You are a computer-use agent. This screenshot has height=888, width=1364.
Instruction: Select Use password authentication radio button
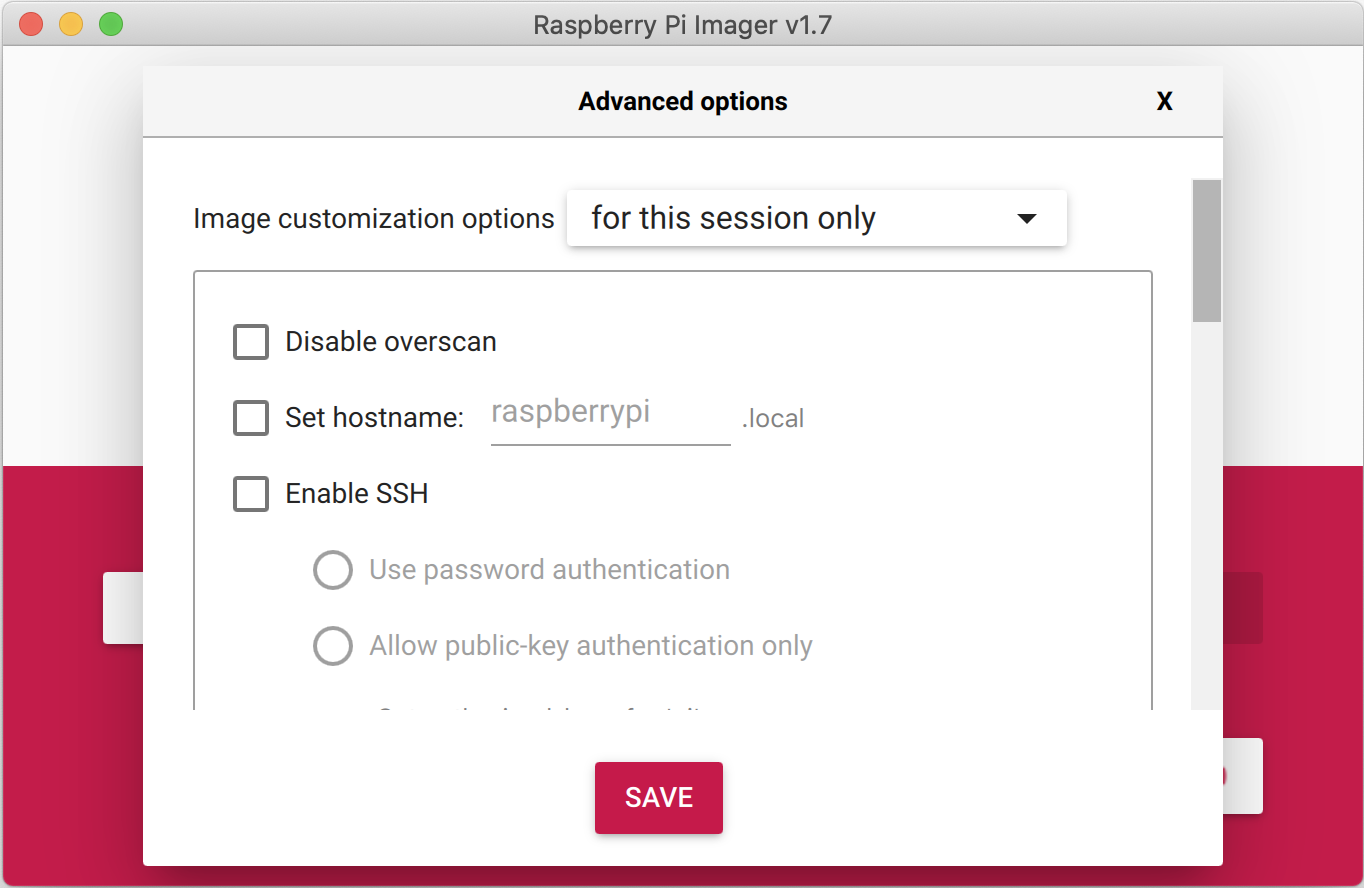[x=333, y=570]
